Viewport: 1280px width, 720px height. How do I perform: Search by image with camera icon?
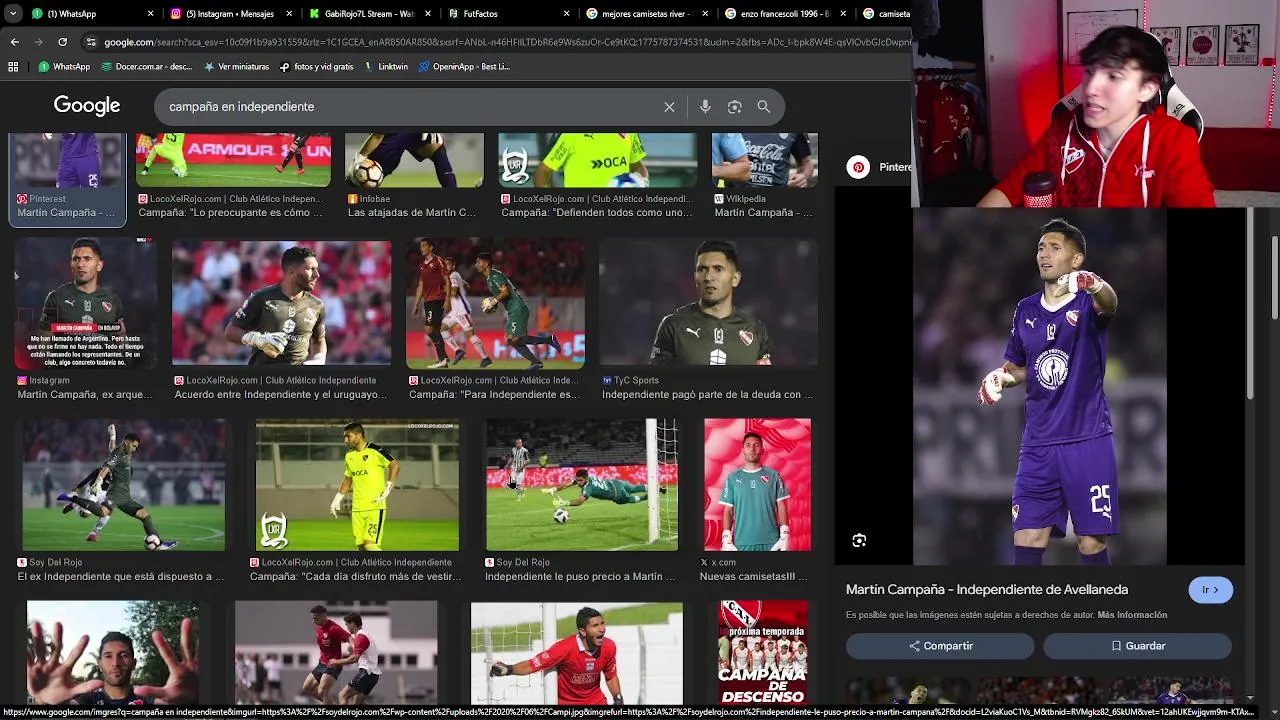[x=734, y=107]
